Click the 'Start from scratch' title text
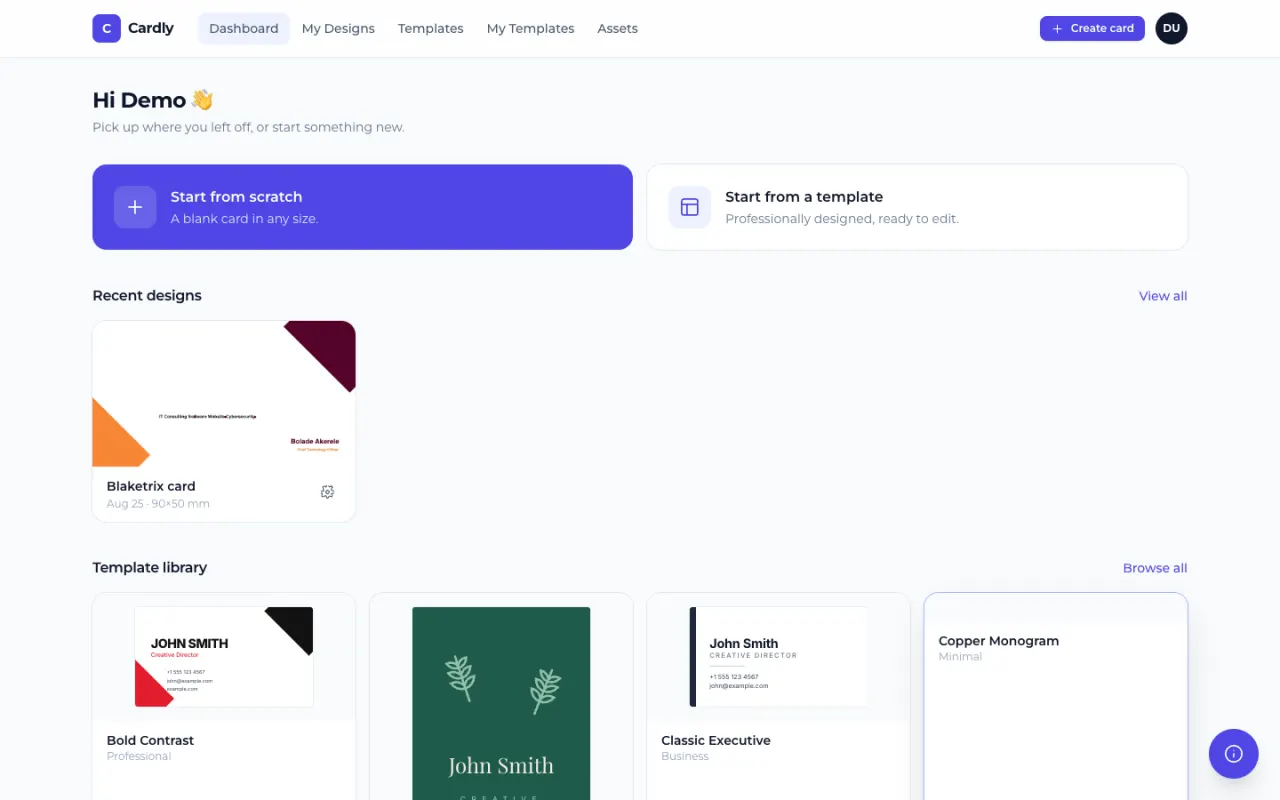The width and height of the screenshot is (1280, 800). click(x=236, y=197)
